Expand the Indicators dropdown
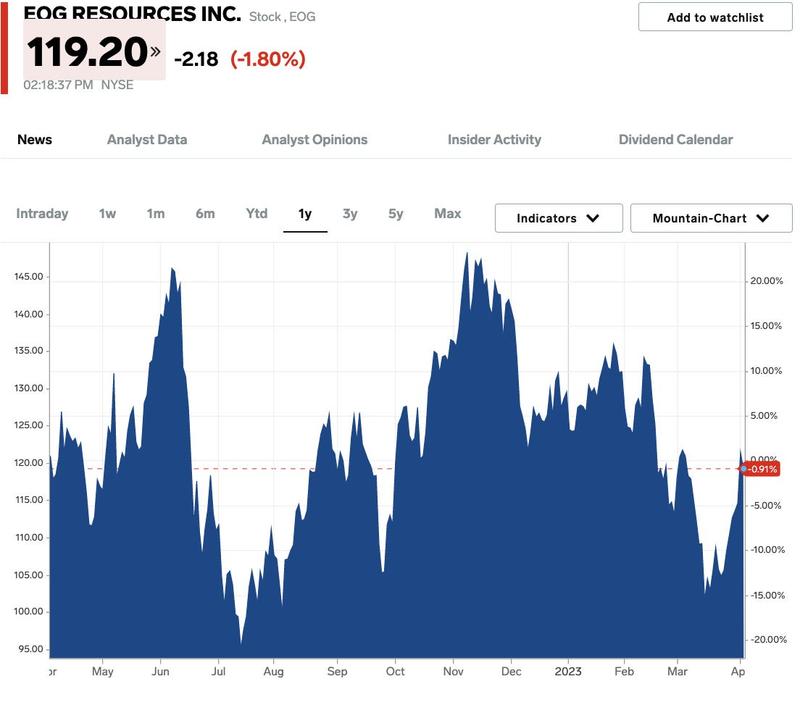This screenshot has width=800, height=713. 558,218
